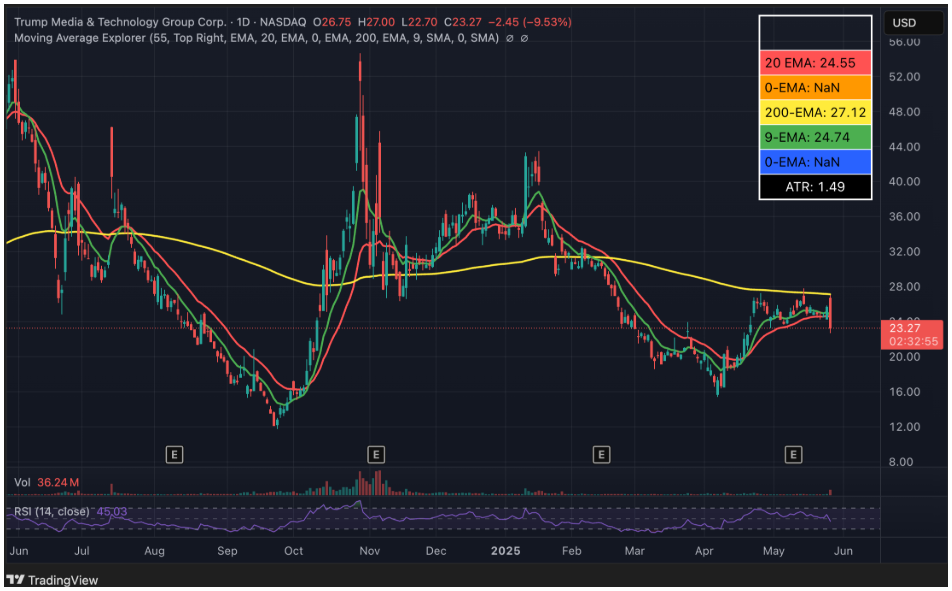Click the 12.00 price axis label
This screenshot has height=591, width=952.
[x=905, y=427]
